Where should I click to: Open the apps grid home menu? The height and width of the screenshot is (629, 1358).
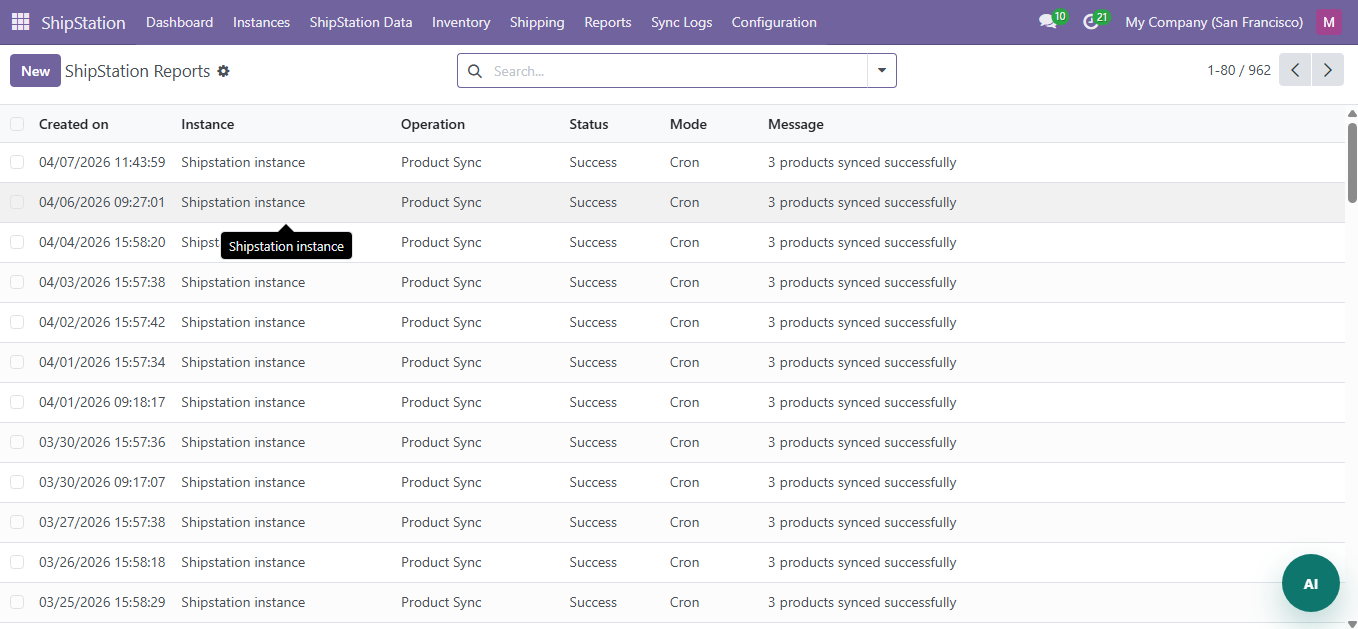pyautogui.click(x=20, y=22)
